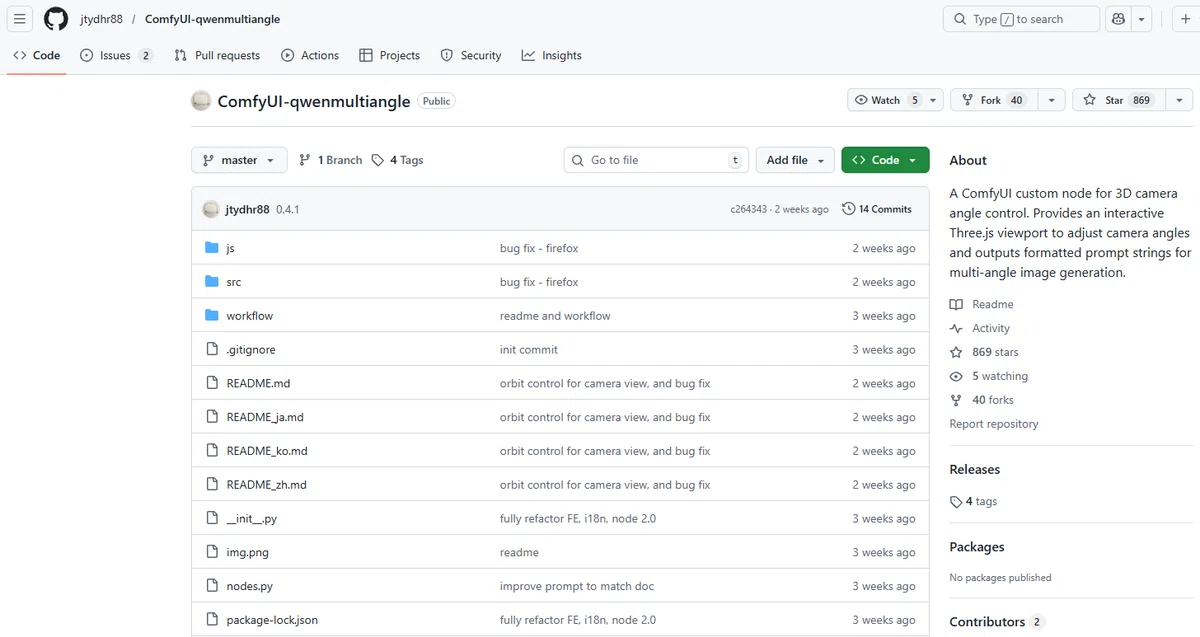Open 'readme and workflow' commit message
Viewport: 1200px width, 637px height.
click(x=555, y=316)
